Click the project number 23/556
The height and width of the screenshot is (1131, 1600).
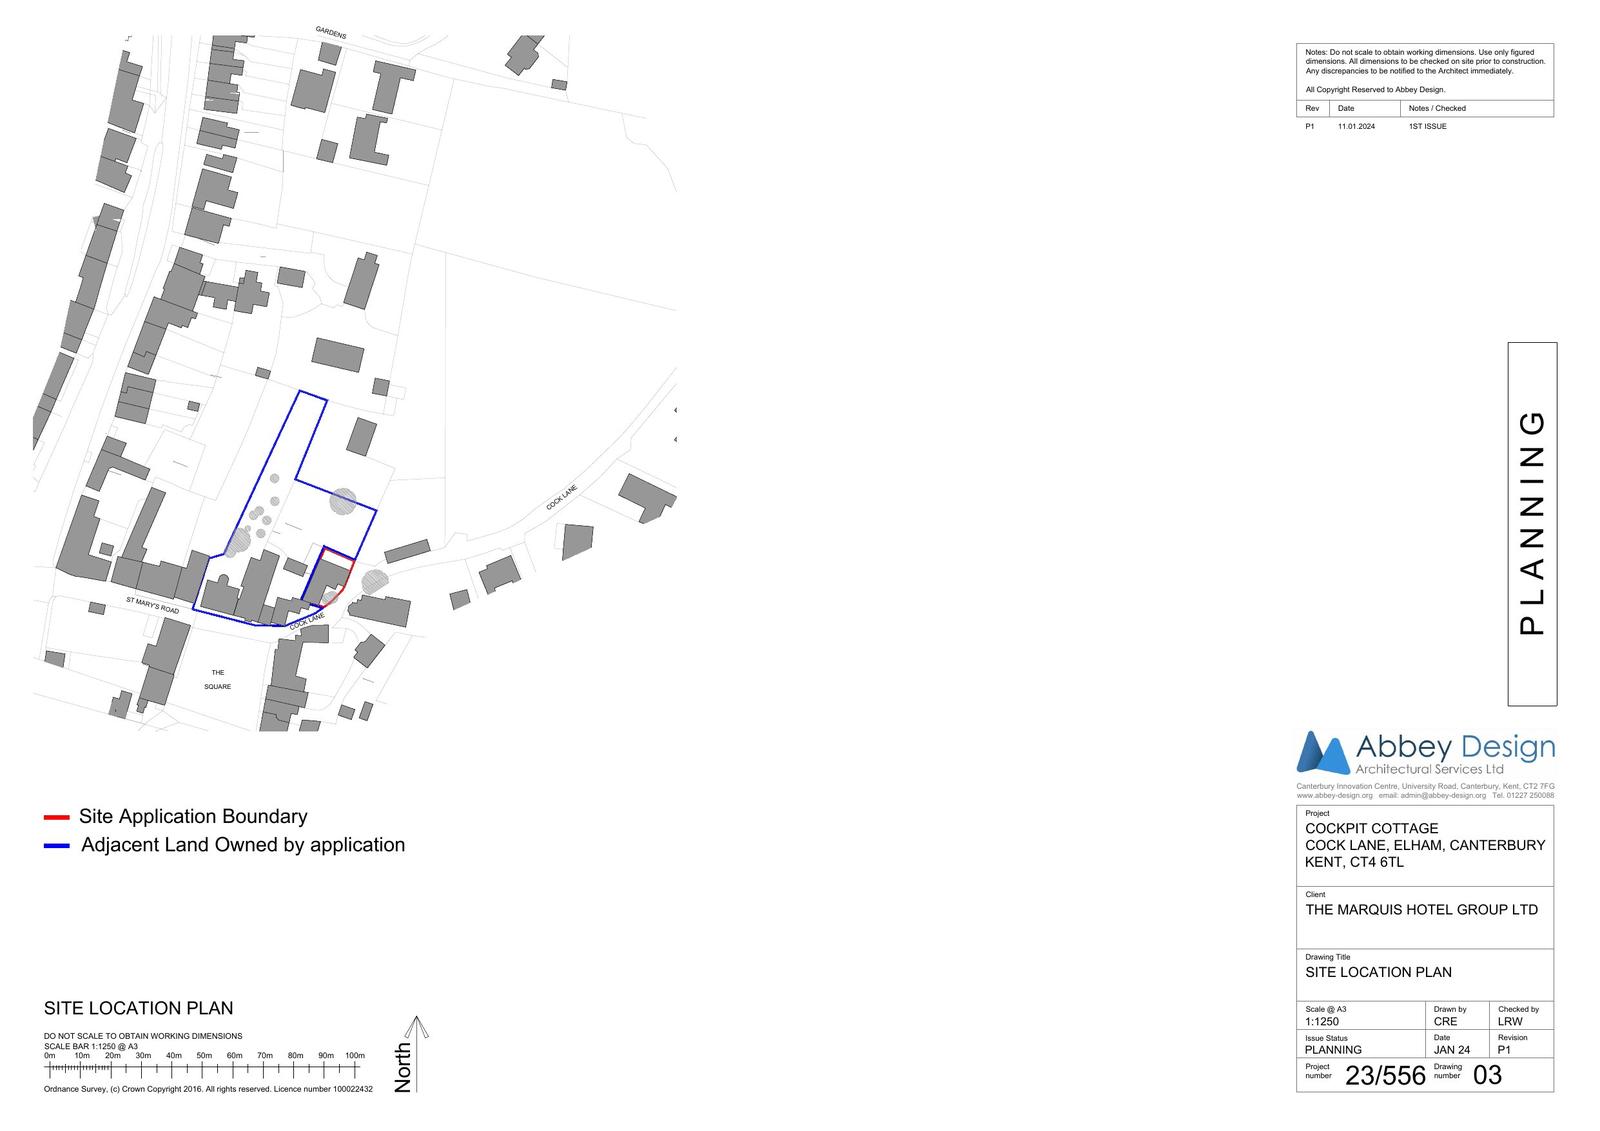coord(1385,1076)
